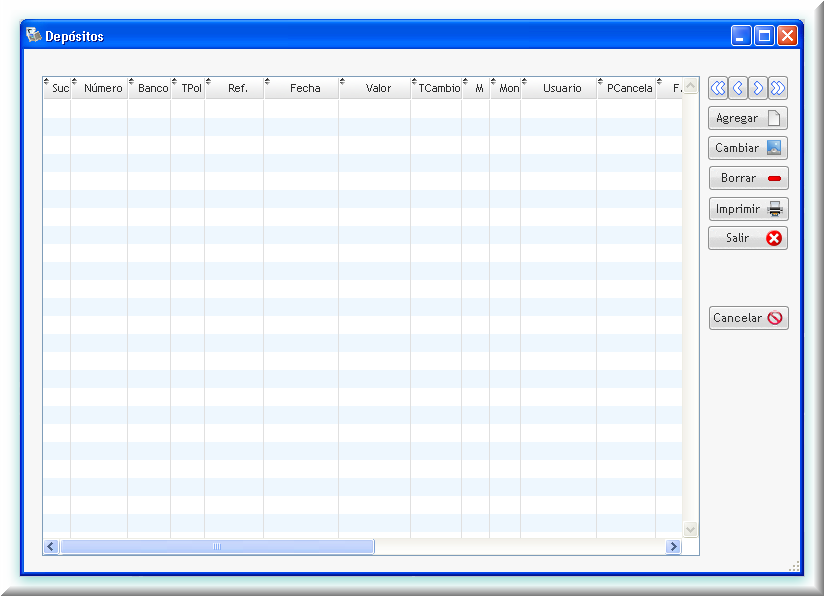Click the M column header
This screenshot has width=824, height=596.
476,88
